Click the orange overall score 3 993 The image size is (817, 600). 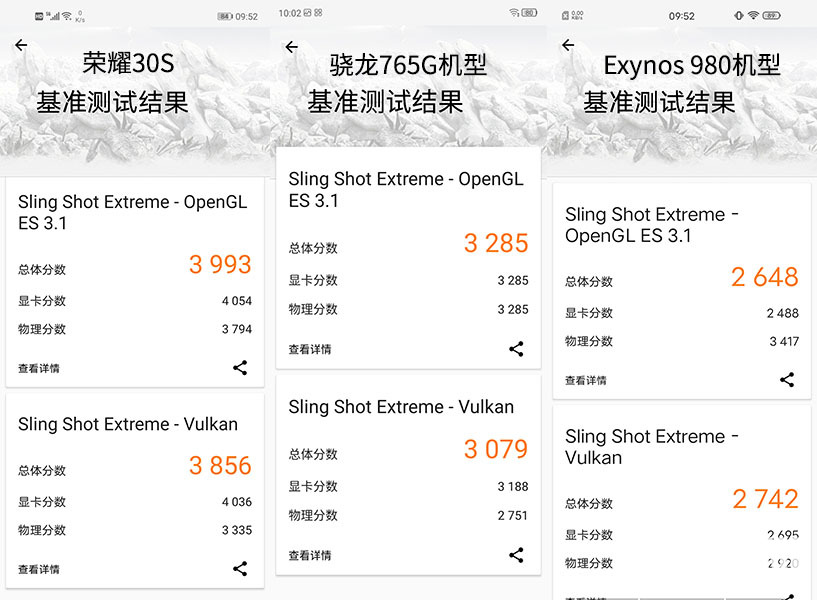(x=220, y=265)
